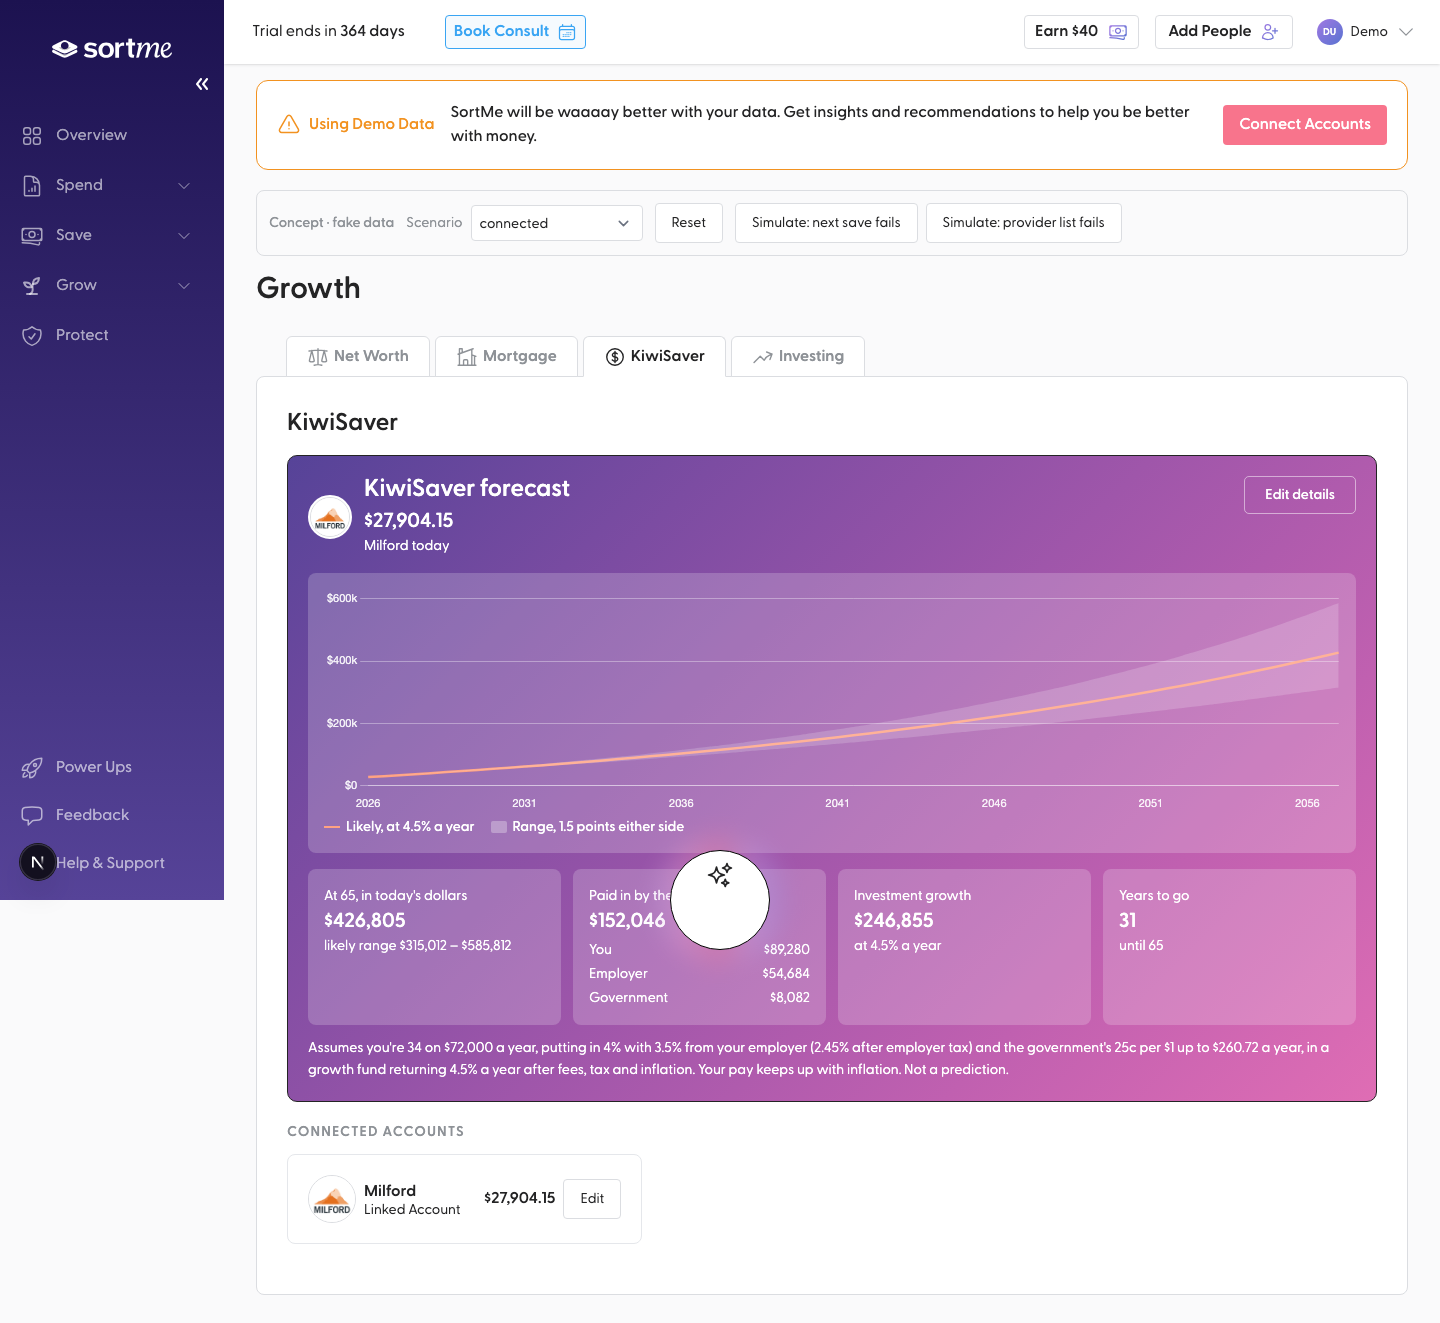This screenshot has width=1440, height=1323.
Task: Expand the Spend submenu chevron
Action: tap(184, 185)
